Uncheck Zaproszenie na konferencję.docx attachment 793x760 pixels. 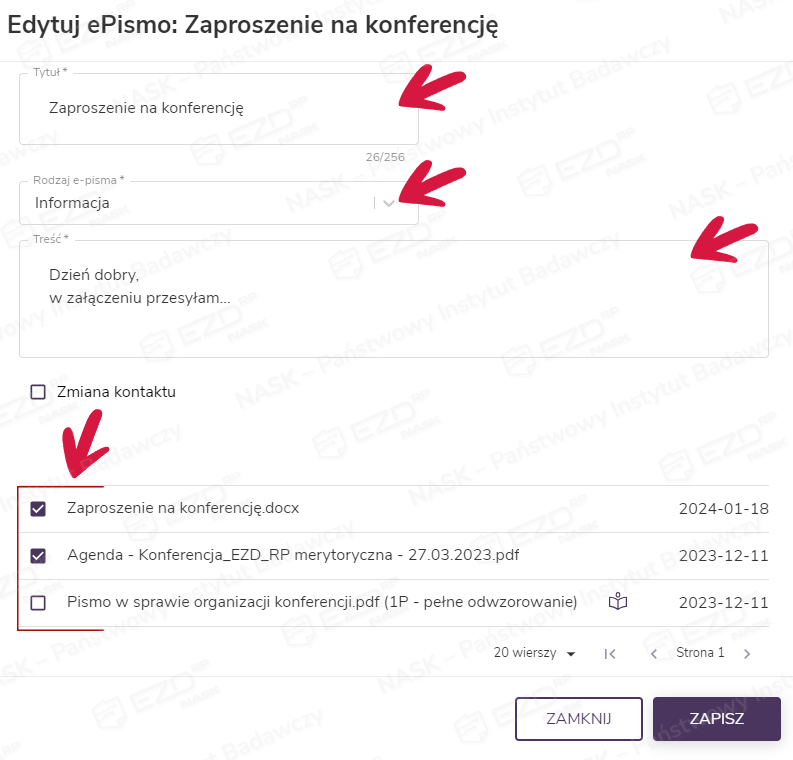click(39, 509)
